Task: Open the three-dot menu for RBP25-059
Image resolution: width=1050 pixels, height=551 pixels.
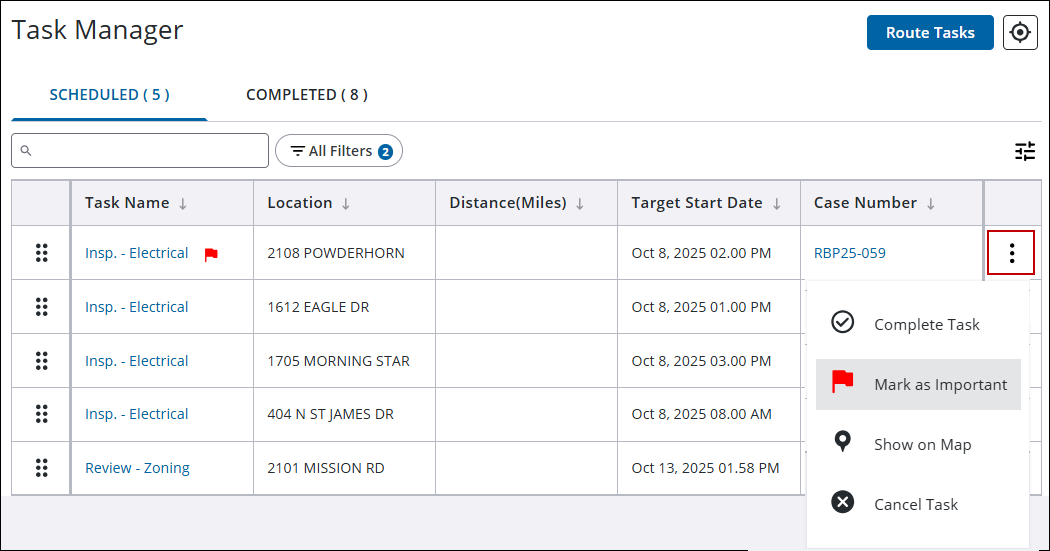Action: (x=1012, y=253)
